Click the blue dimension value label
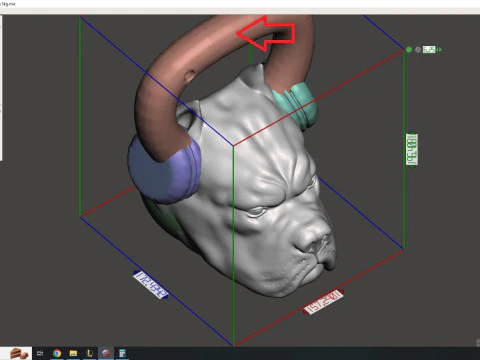This screenshot has height=360, width=480. (150, 284)
